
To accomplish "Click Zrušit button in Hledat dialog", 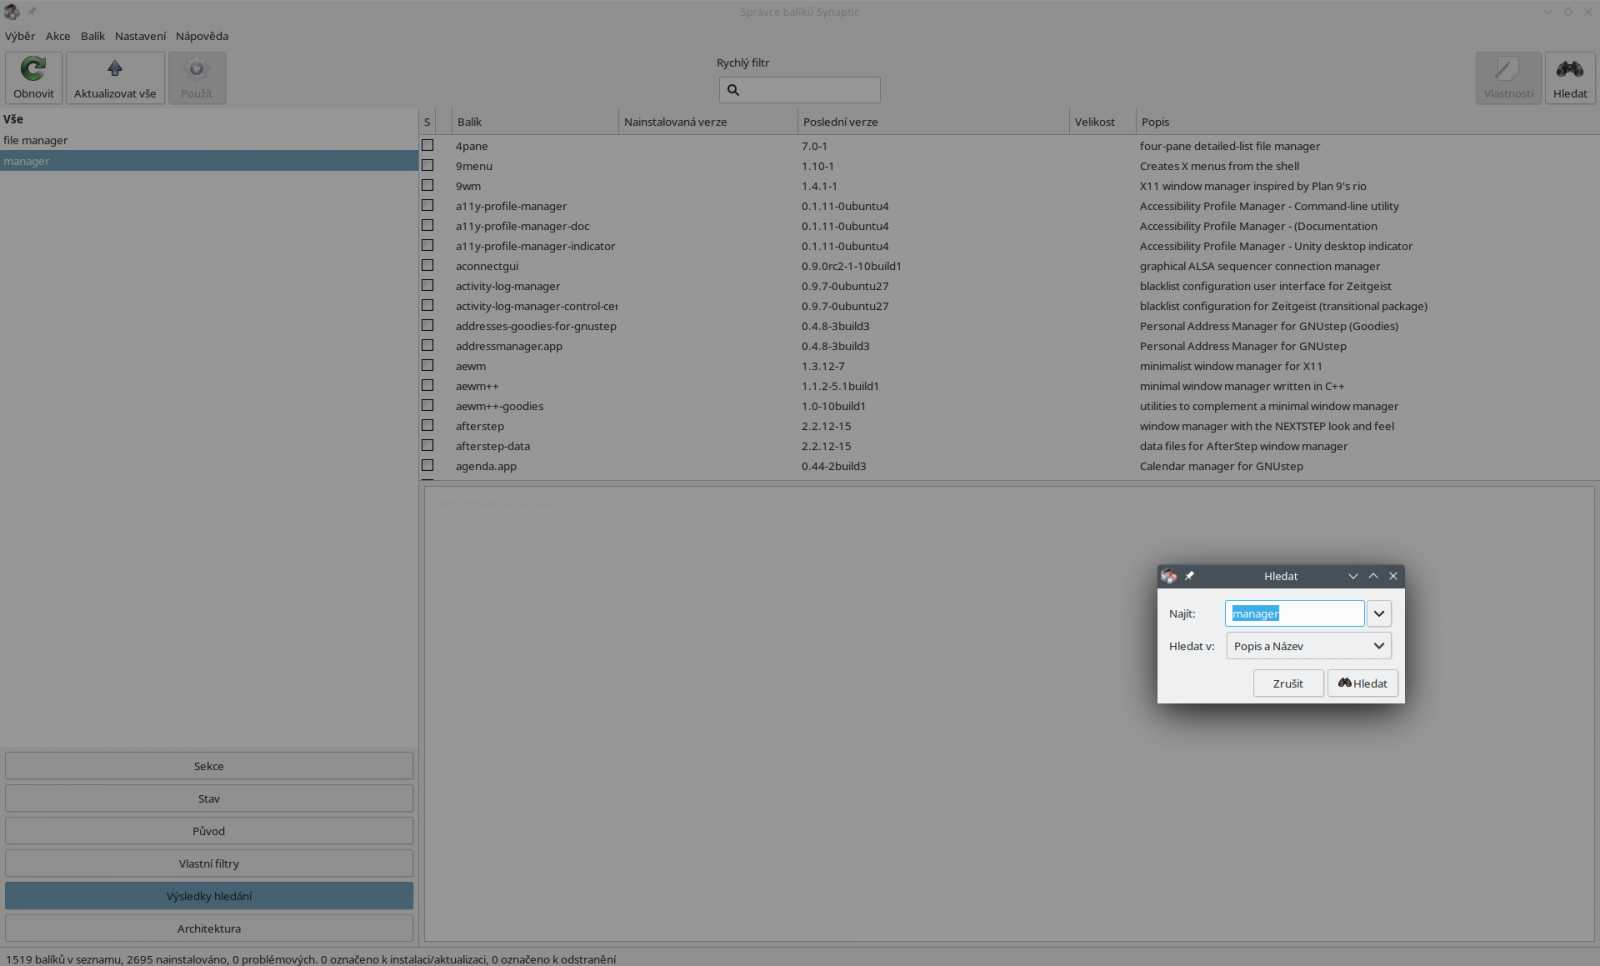I will [x=1288, y=683].
